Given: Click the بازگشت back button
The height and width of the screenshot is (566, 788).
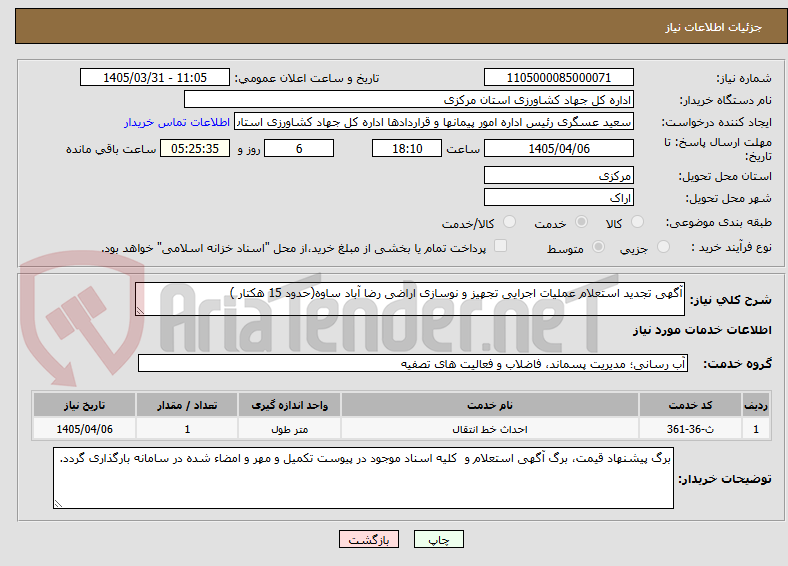Looking at the screenshot, I should (x=369, y=539).
